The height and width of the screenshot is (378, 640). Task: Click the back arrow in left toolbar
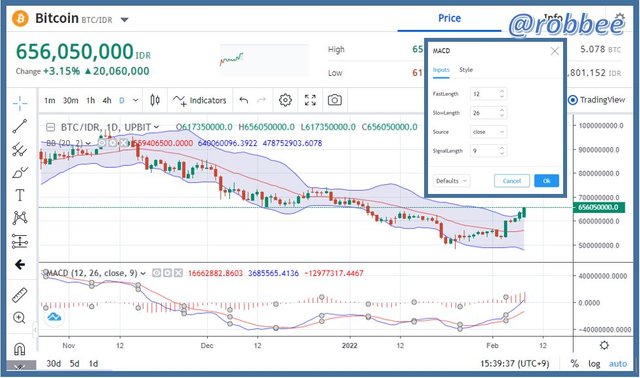click(x=19, y=265)
